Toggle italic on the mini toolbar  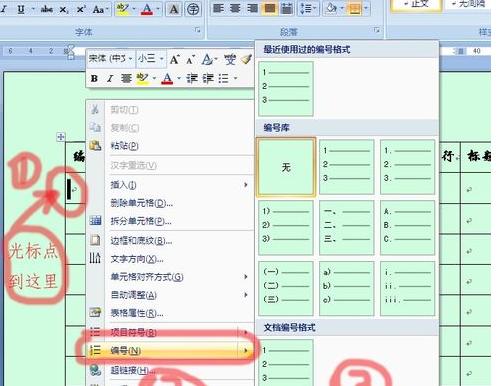point(110,79)
